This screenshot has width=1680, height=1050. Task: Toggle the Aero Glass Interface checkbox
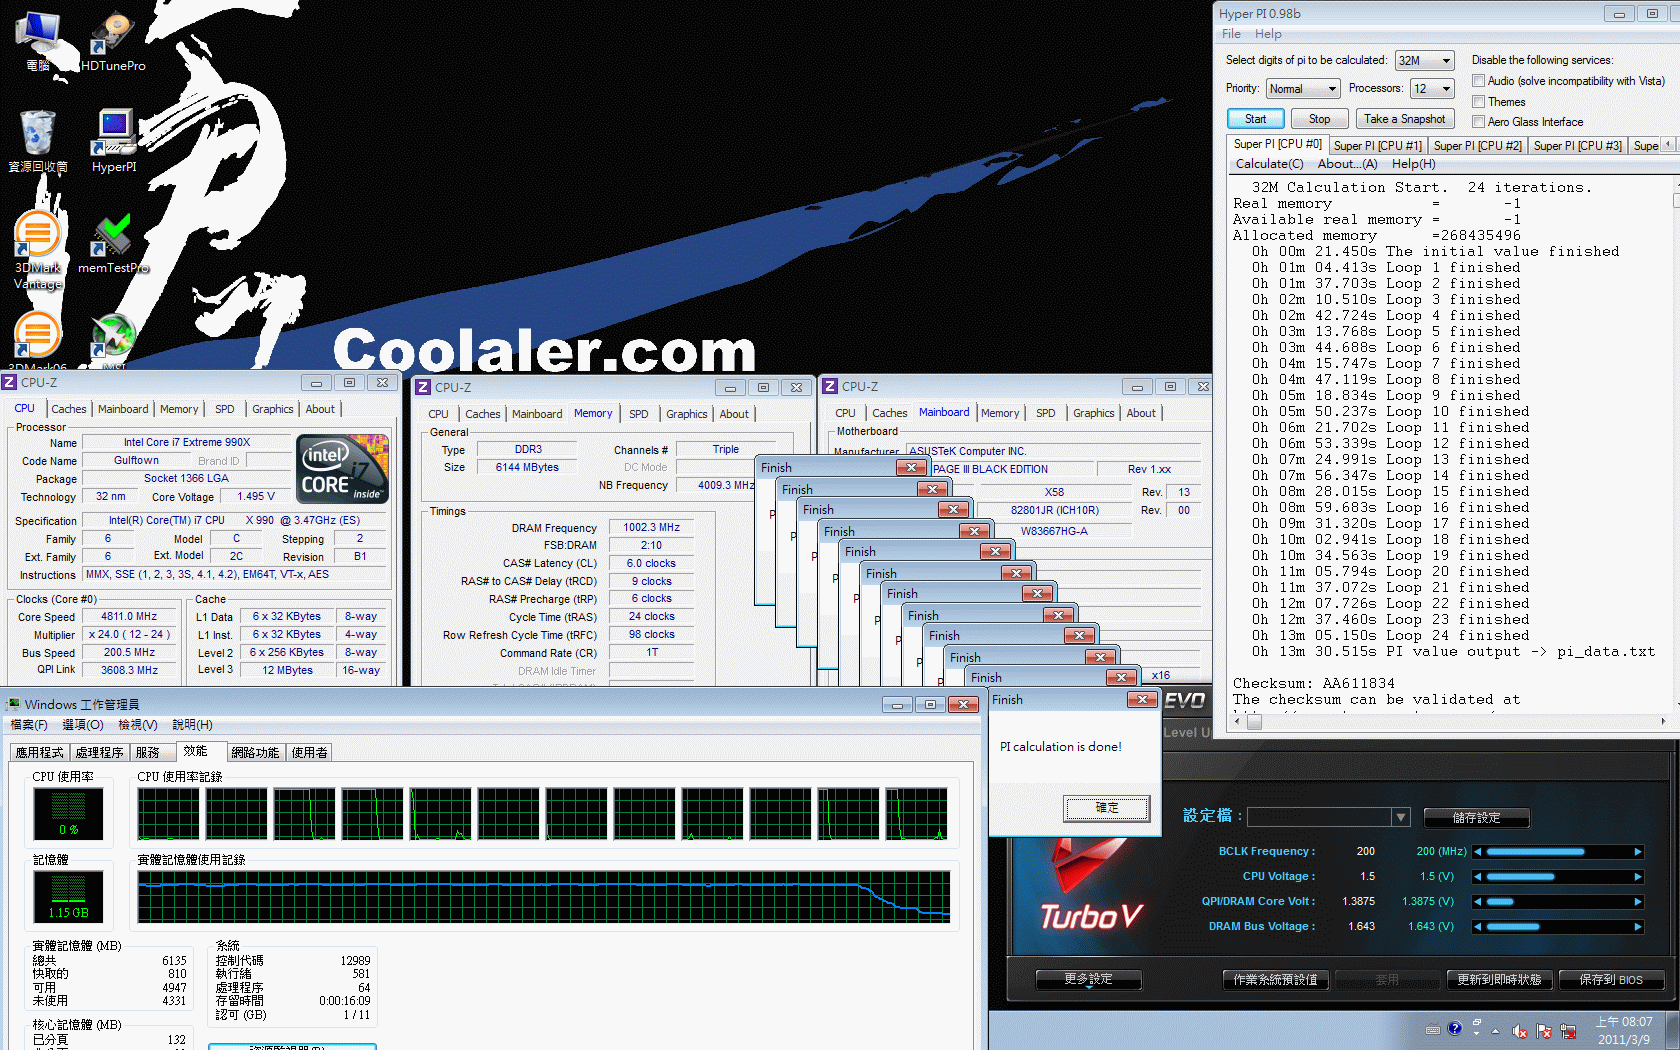point(1478,122)
